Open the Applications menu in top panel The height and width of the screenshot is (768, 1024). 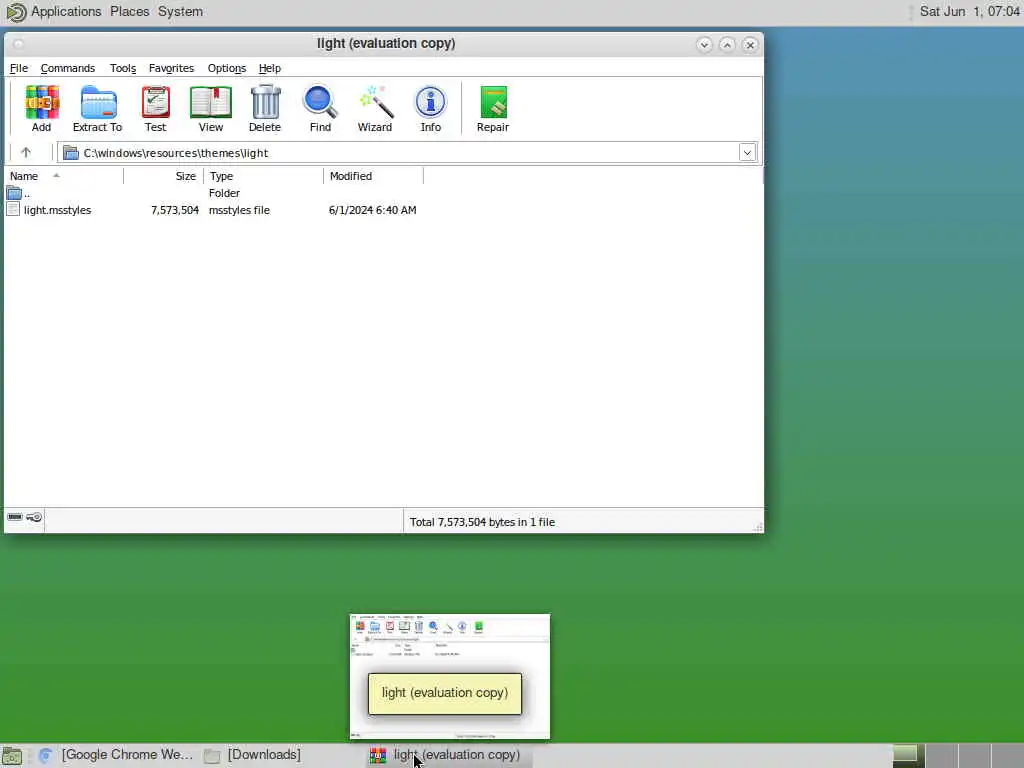66,11
